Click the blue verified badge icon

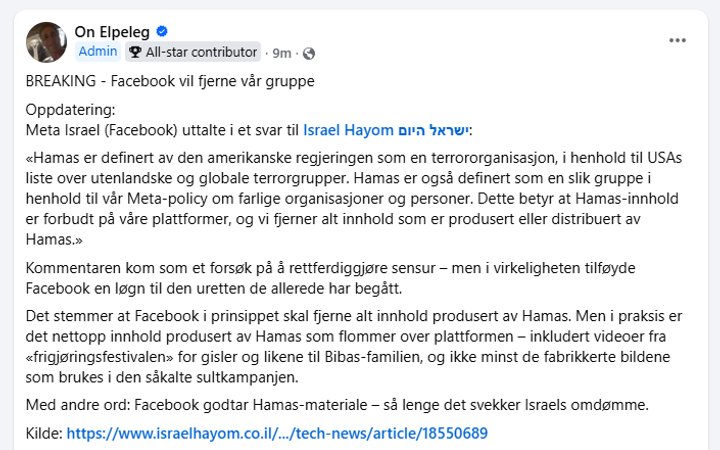coord(162,31)
